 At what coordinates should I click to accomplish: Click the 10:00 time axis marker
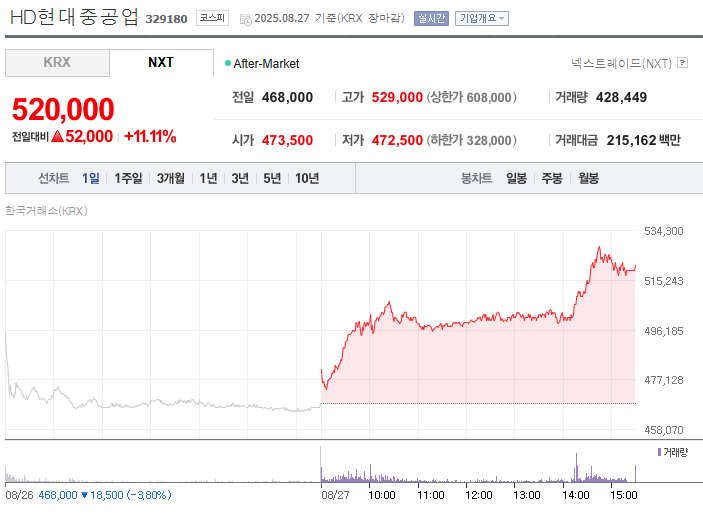click(x=382, y=495)
